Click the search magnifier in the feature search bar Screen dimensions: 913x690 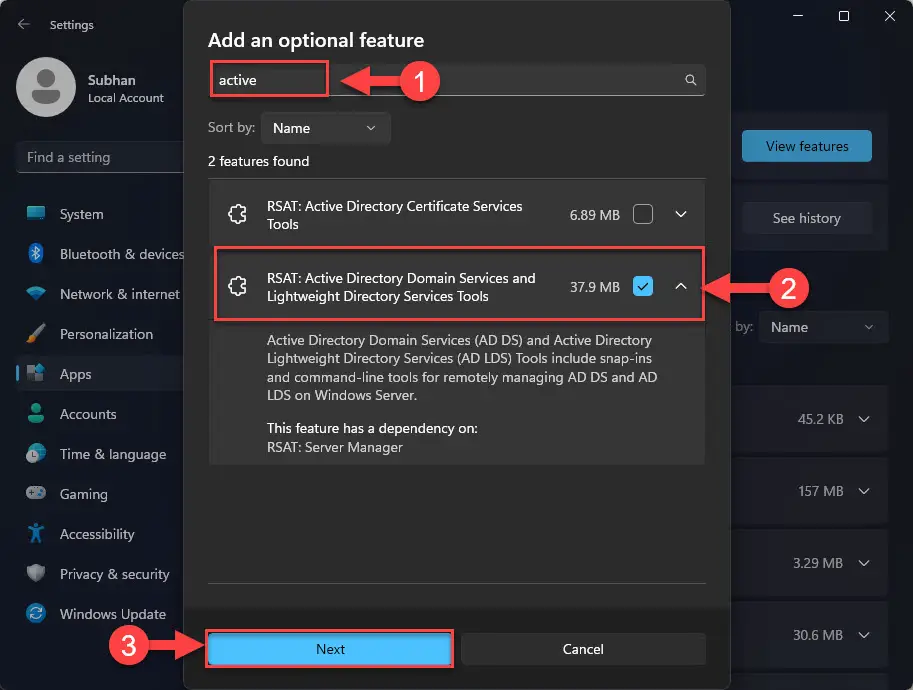pos(690,79)
